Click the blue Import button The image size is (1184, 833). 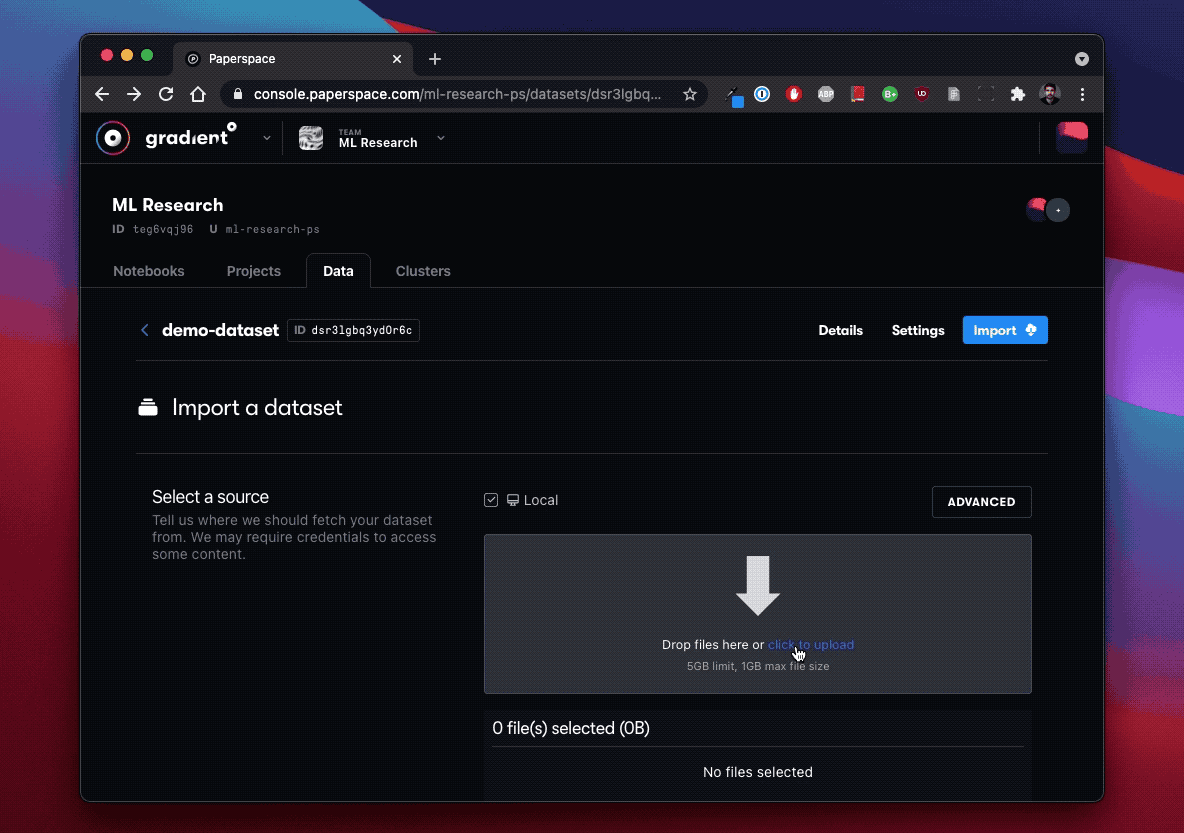pyautogui.click(x=1005, y=330)
